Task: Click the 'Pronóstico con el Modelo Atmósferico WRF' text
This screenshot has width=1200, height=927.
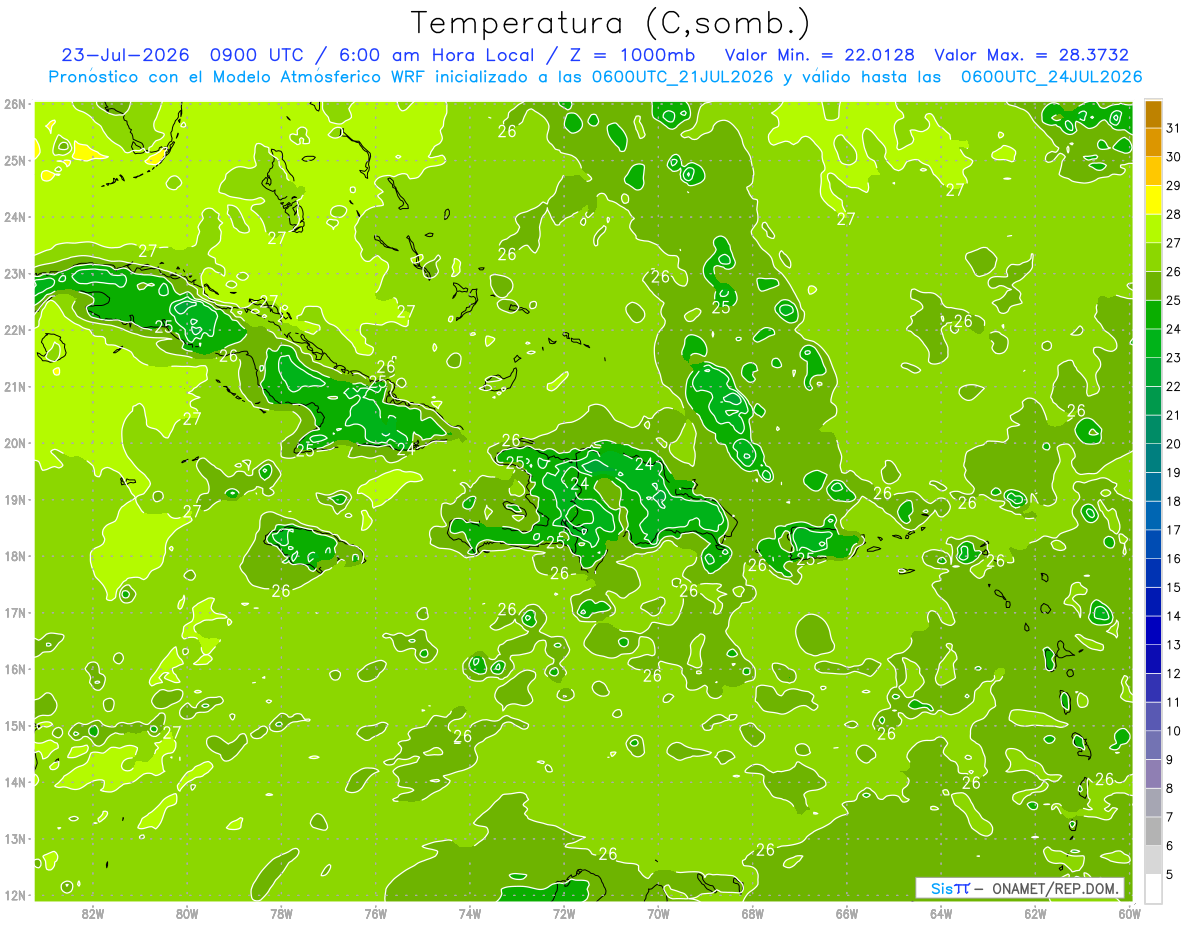Action: pyautogui.click(x=238, y=77)
